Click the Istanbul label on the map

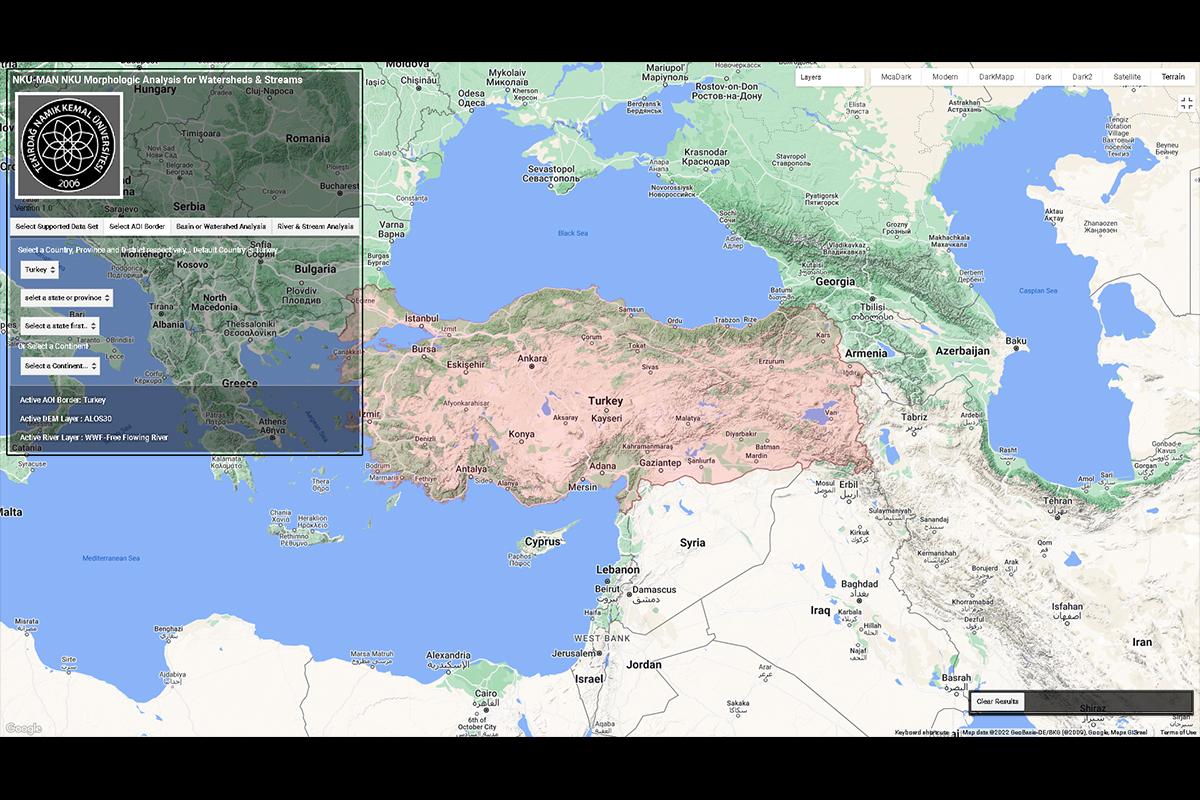[421, 319]
